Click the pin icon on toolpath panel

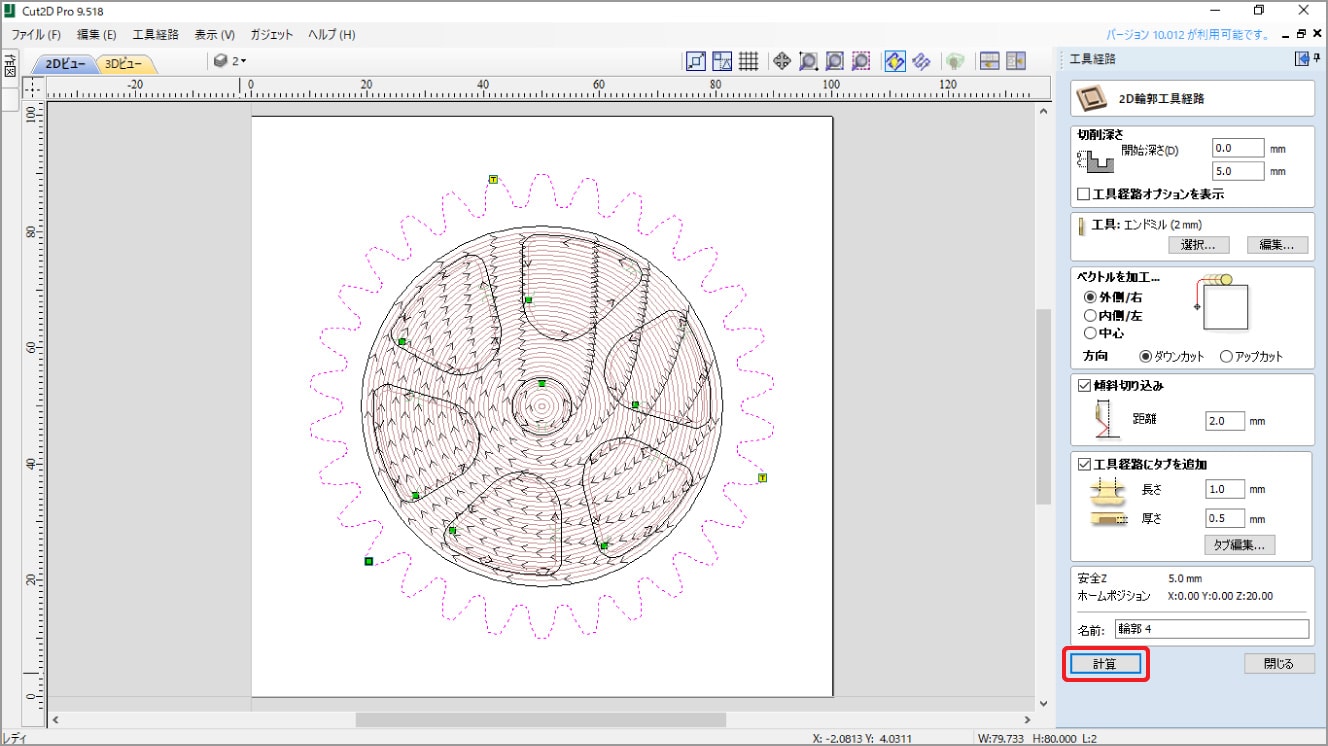(x=1317, y=59)
